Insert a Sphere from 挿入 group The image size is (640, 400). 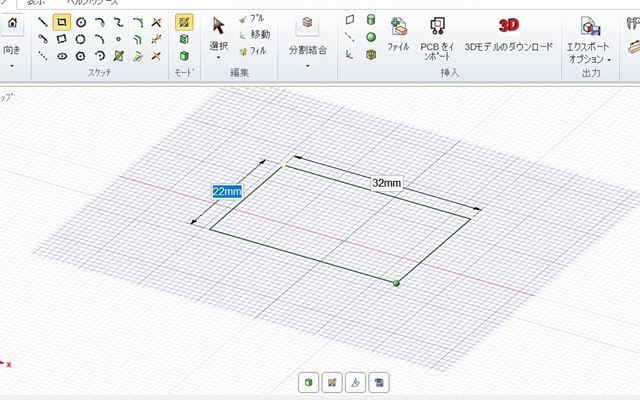point(371,37)
